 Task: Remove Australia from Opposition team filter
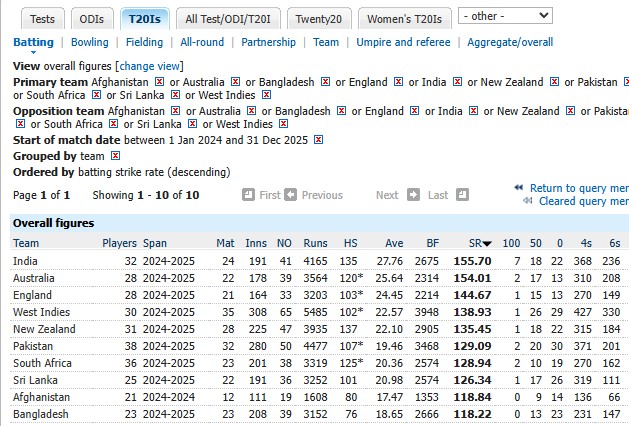click(252, 111)
